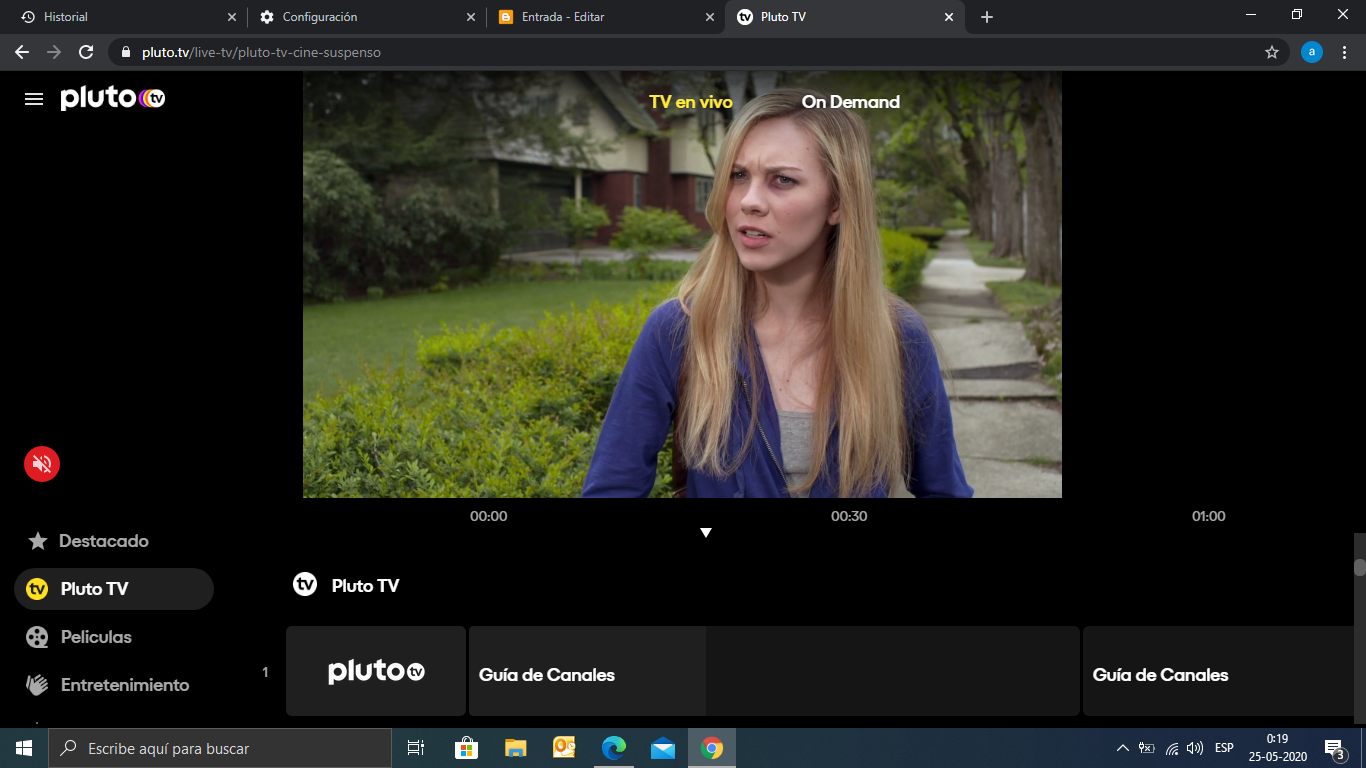Open volume control in system tray
The width and height of the screenshot is (1366, 768).
pyautogui.click(x=1195, y=748)
